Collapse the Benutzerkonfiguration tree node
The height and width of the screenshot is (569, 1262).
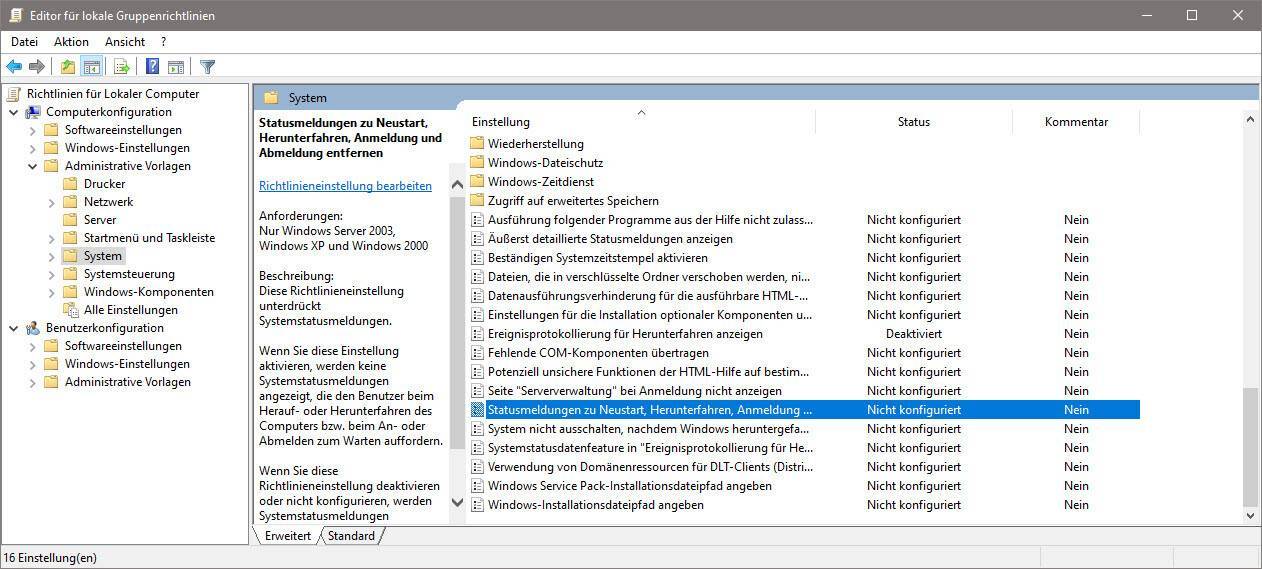(x=14, y=328)
